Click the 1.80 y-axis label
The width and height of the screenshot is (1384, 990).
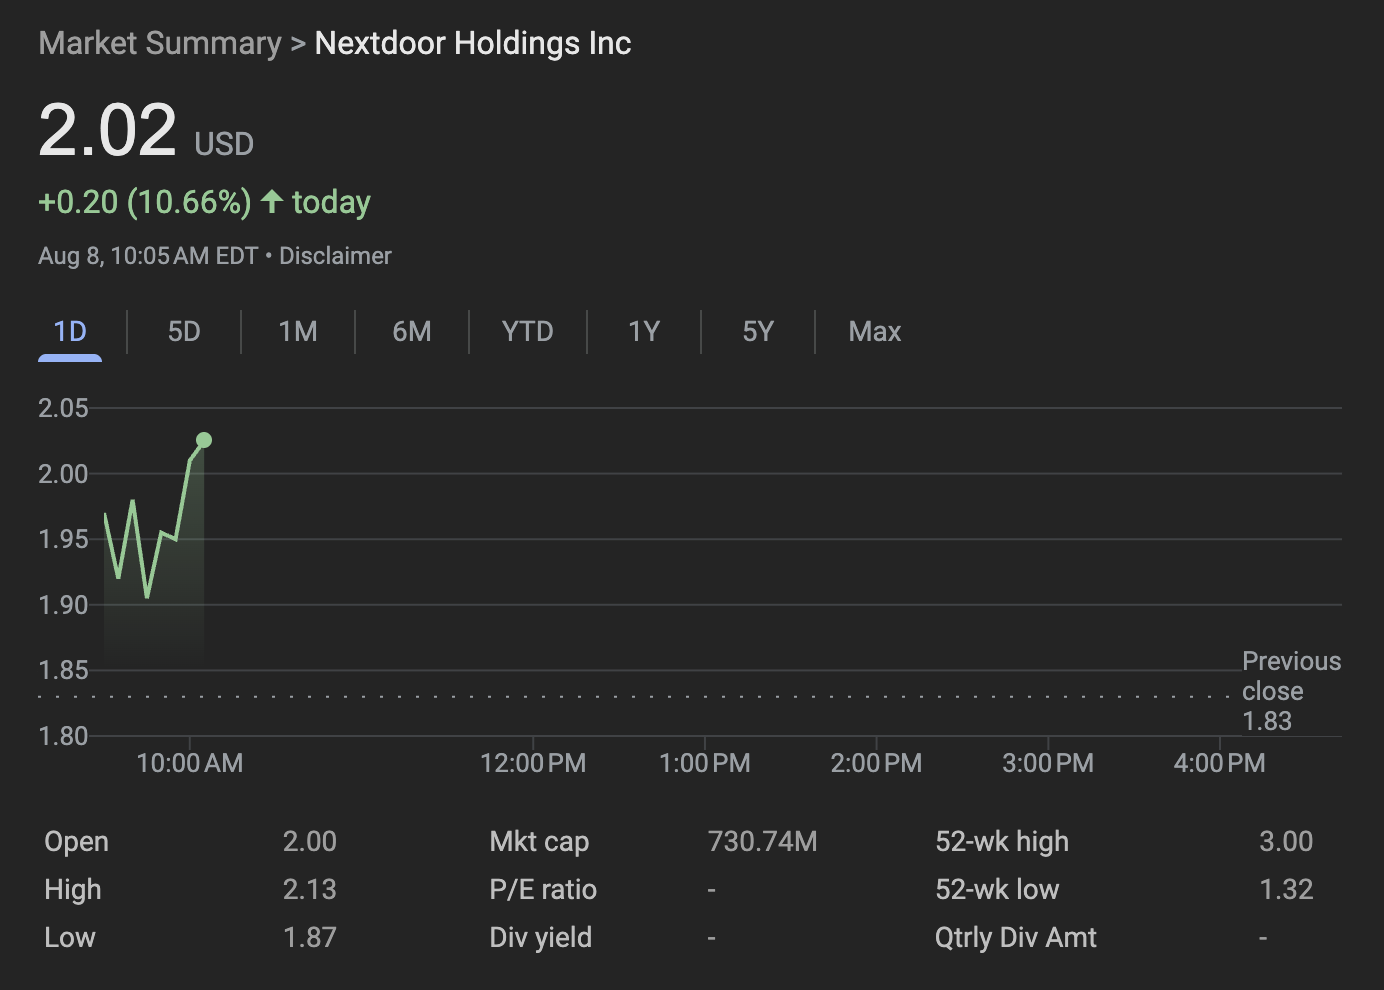[x=63, y=737]
